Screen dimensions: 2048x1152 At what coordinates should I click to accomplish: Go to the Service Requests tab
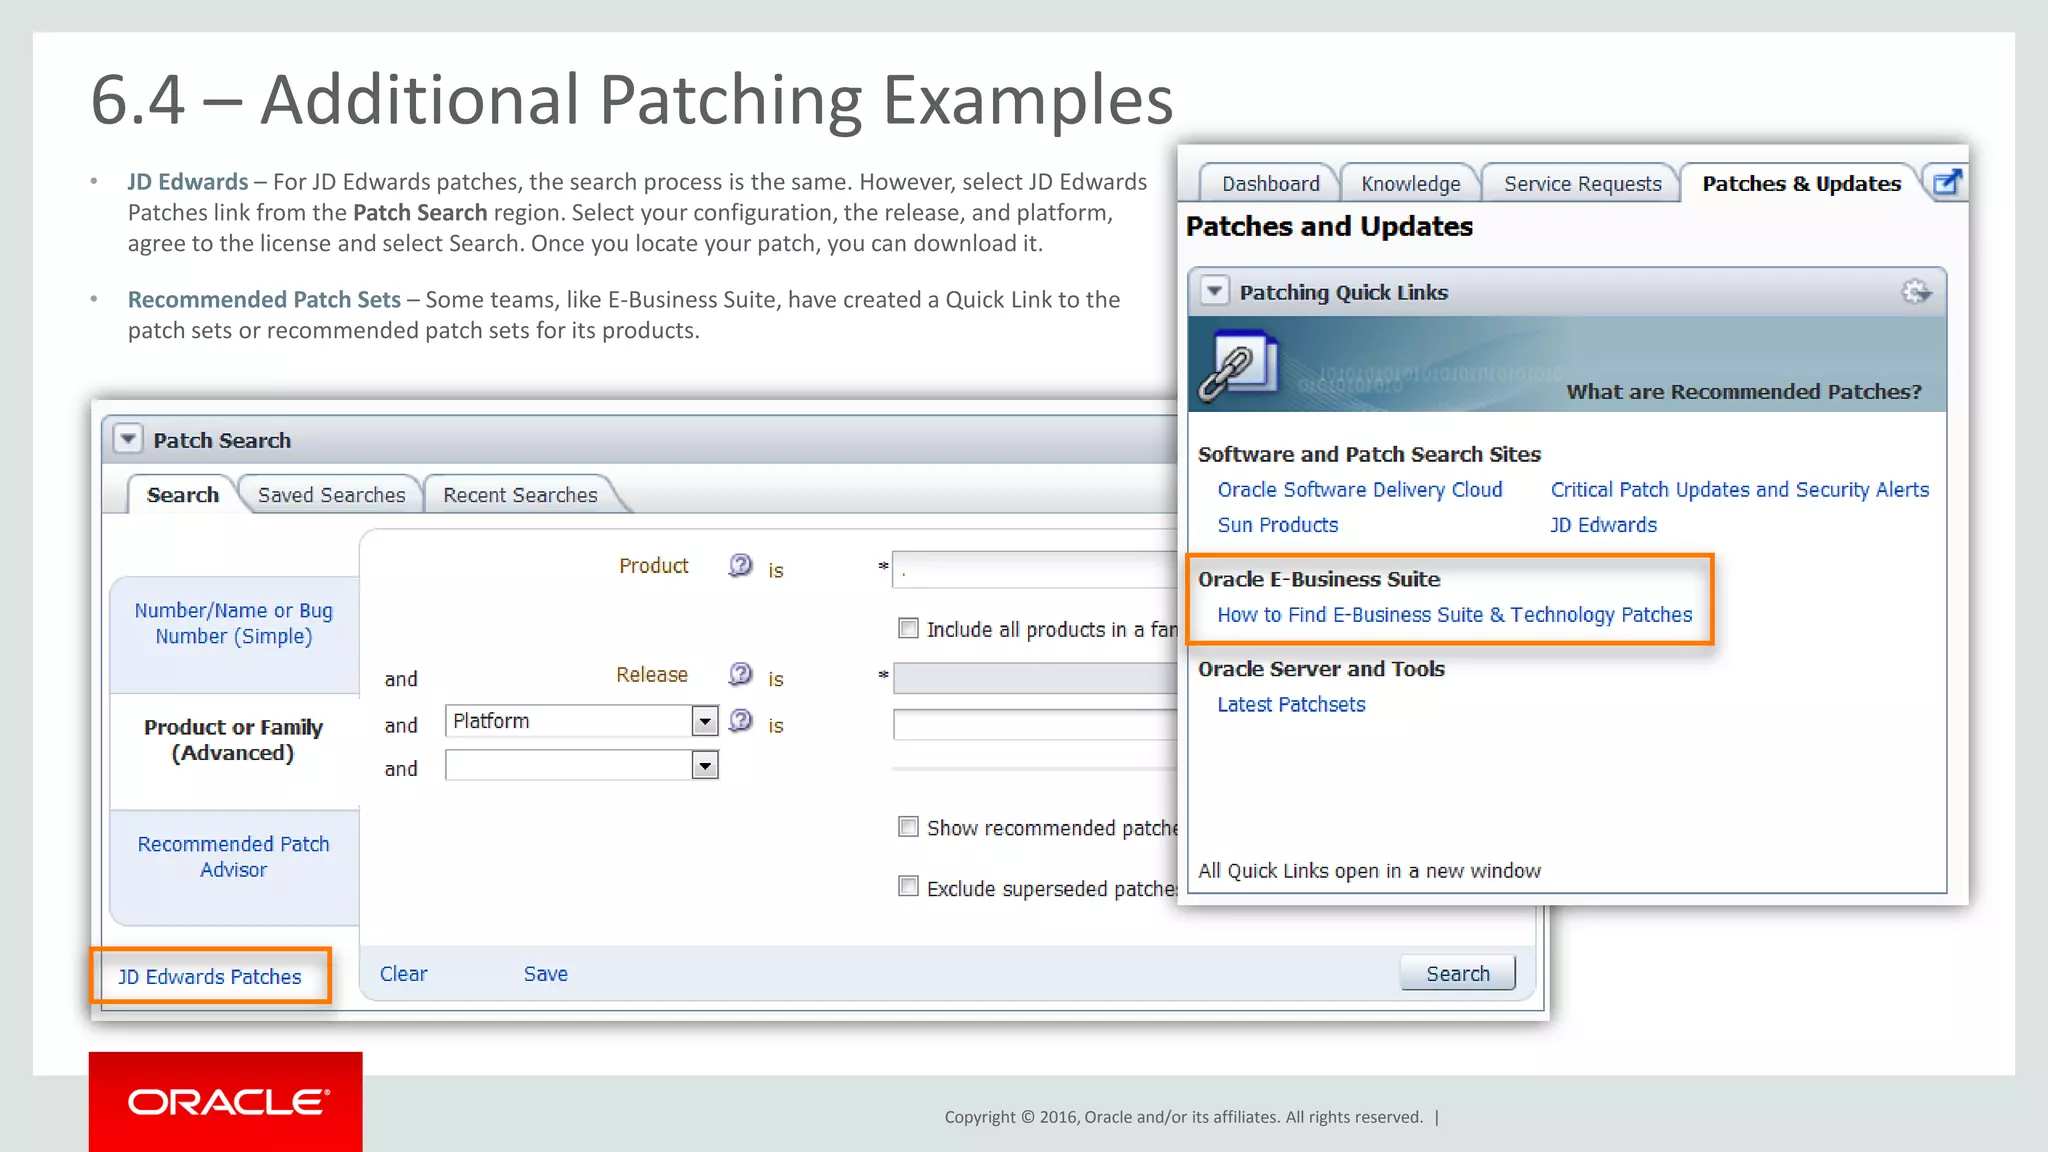pos(1582,184)
